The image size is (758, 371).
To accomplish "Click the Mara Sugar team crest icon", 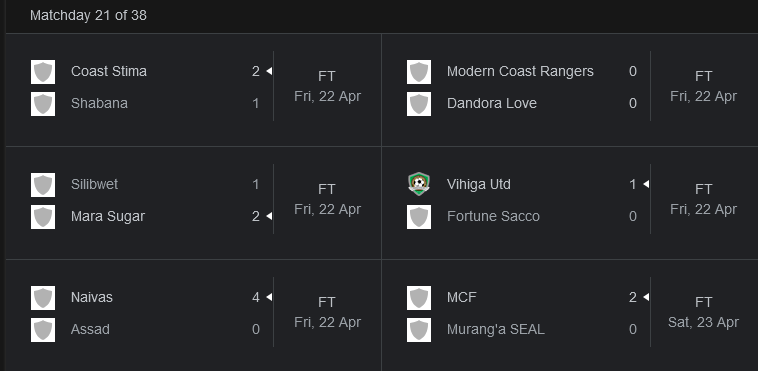I will 43,217.
